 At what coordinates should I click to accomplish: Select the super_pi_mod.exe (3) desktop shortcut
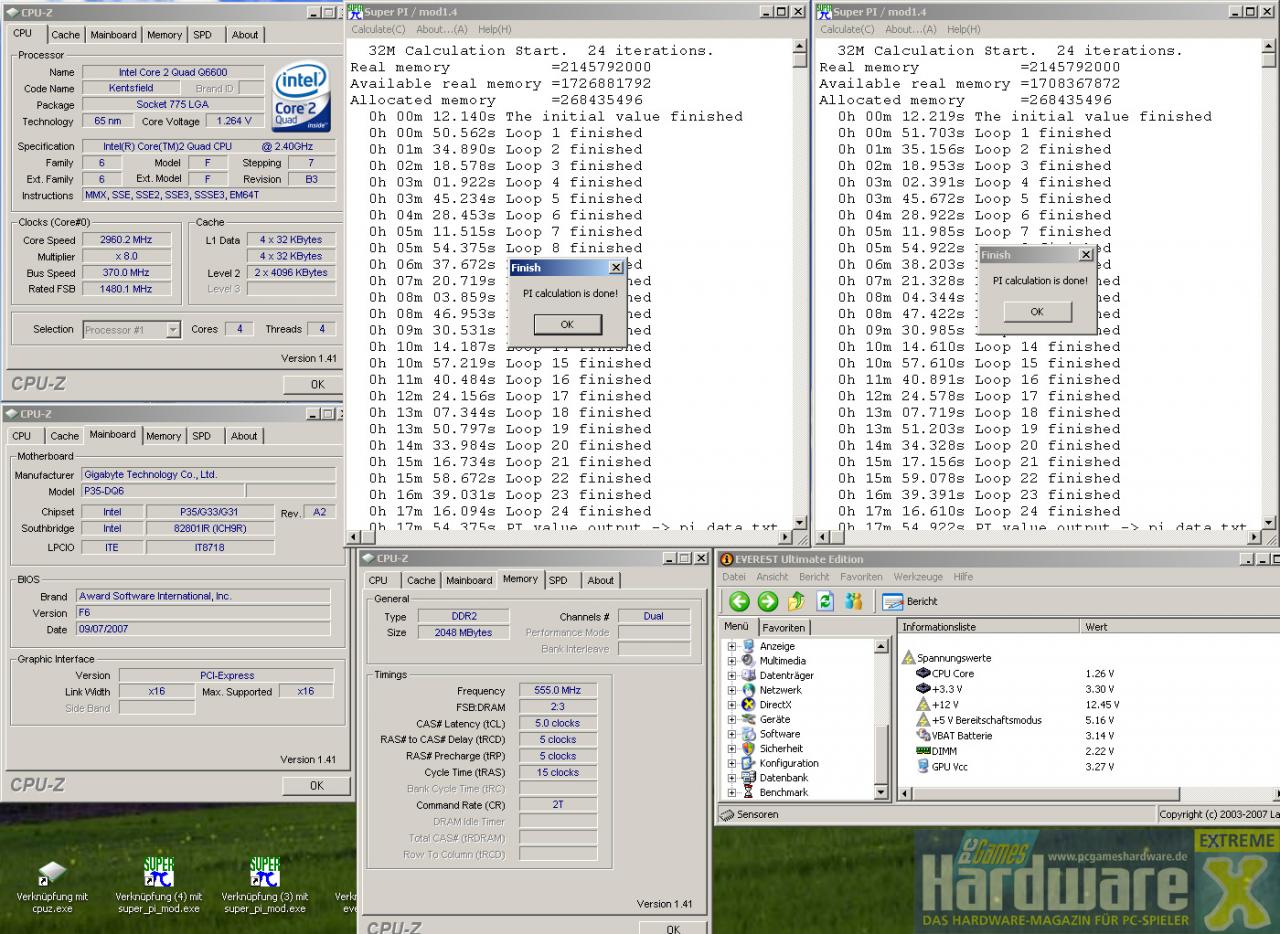pos(264,873)
